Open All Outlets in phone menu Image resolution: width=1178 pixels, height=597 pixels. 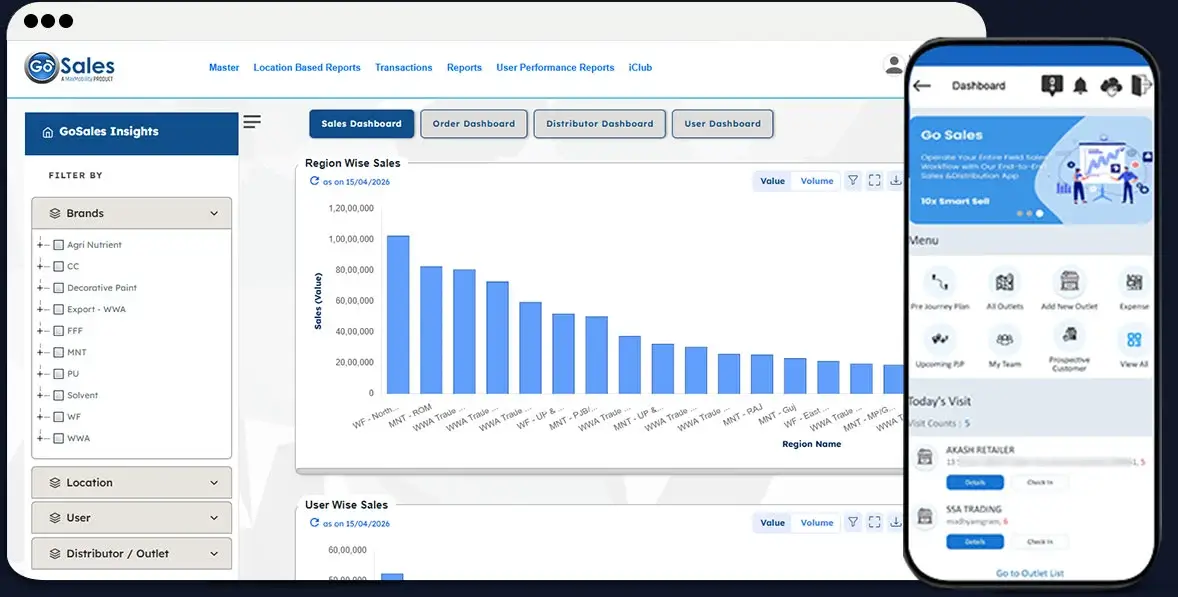point(1004,289)
